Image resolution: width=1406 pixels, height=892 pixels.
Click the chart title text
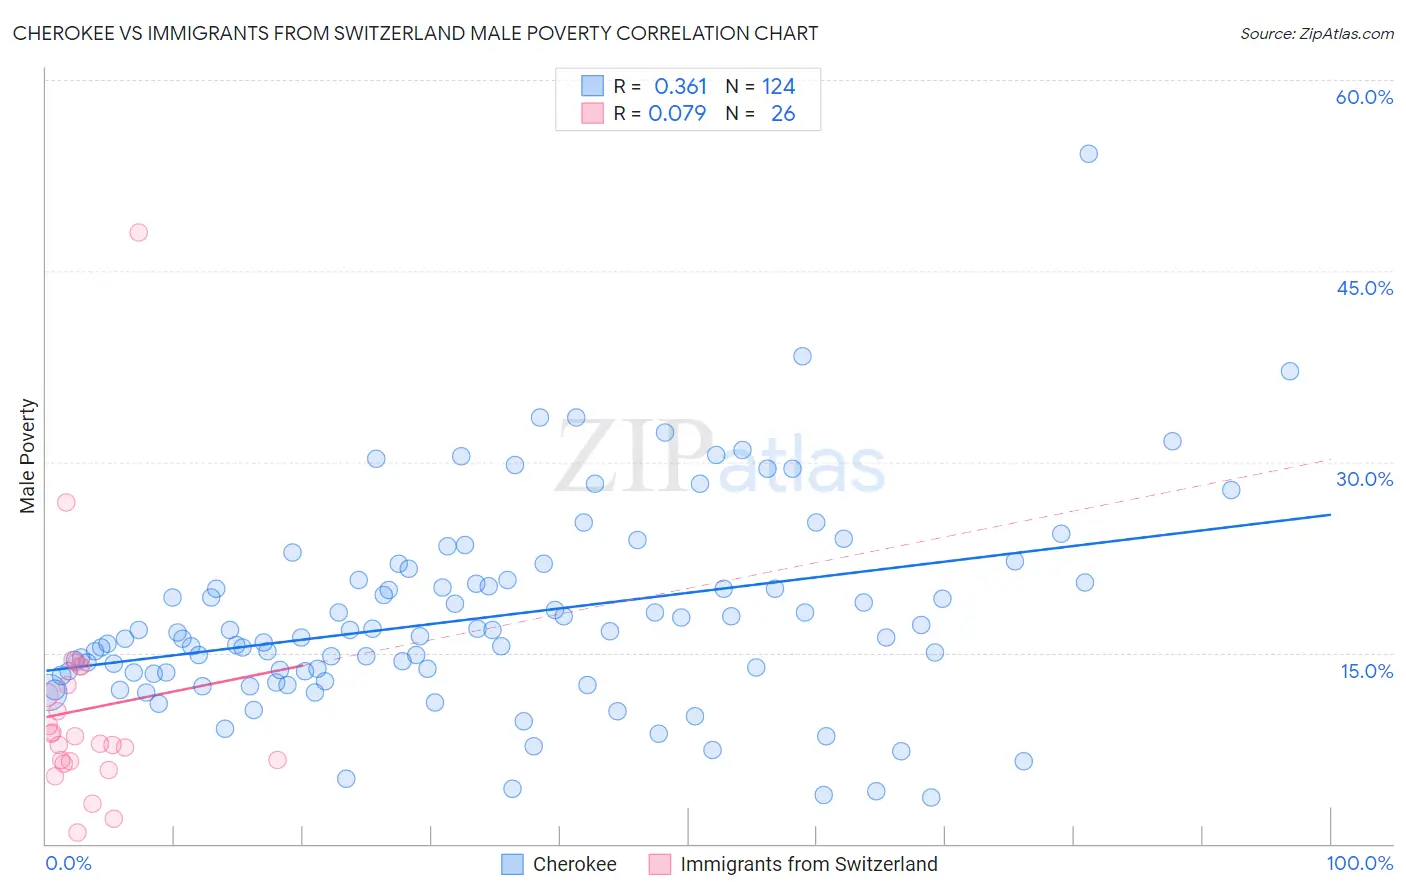[x=415, y=33]
